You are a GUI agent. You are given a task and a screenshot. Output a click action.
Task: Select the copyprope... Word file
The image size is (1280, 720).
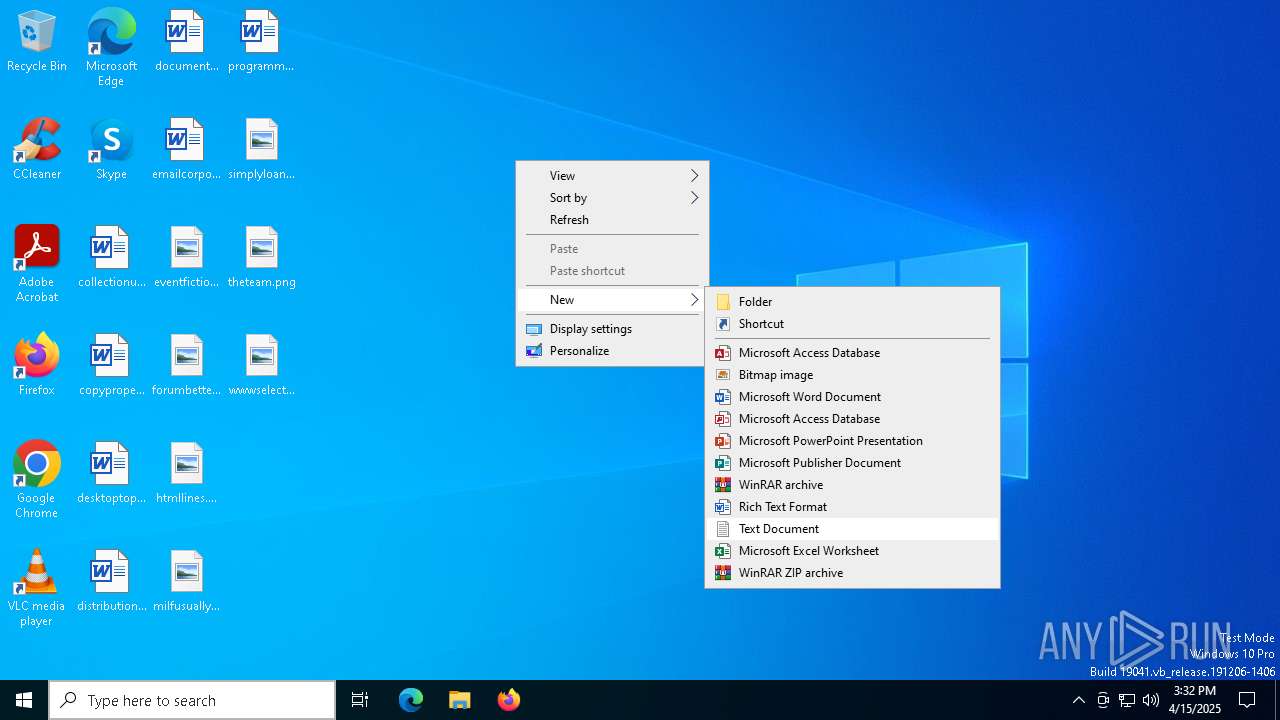pos(111,366)
